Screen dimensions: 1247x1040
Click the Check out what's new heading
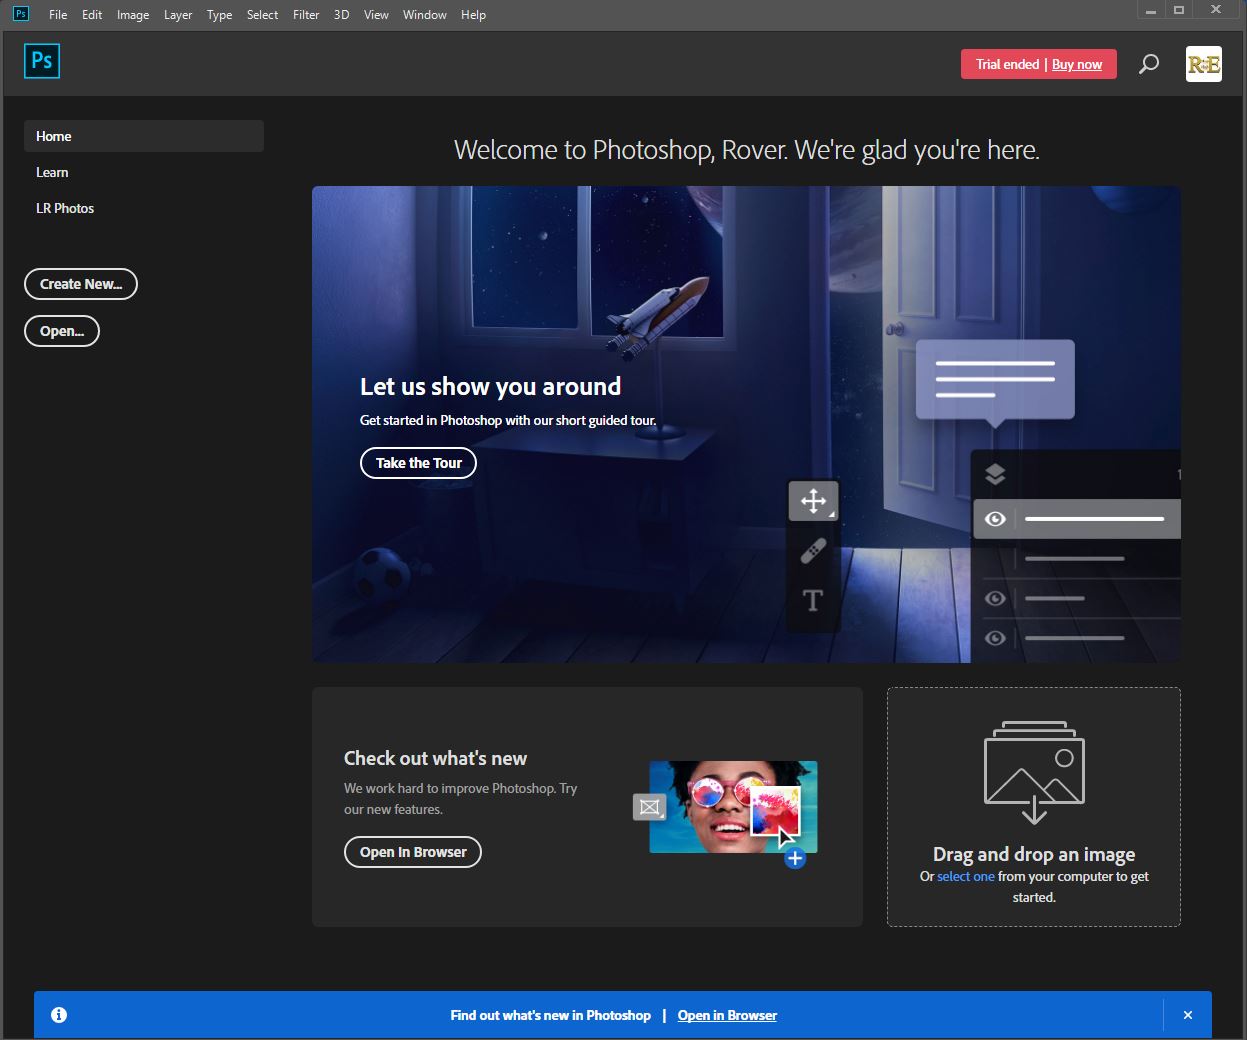pos(435,758)
